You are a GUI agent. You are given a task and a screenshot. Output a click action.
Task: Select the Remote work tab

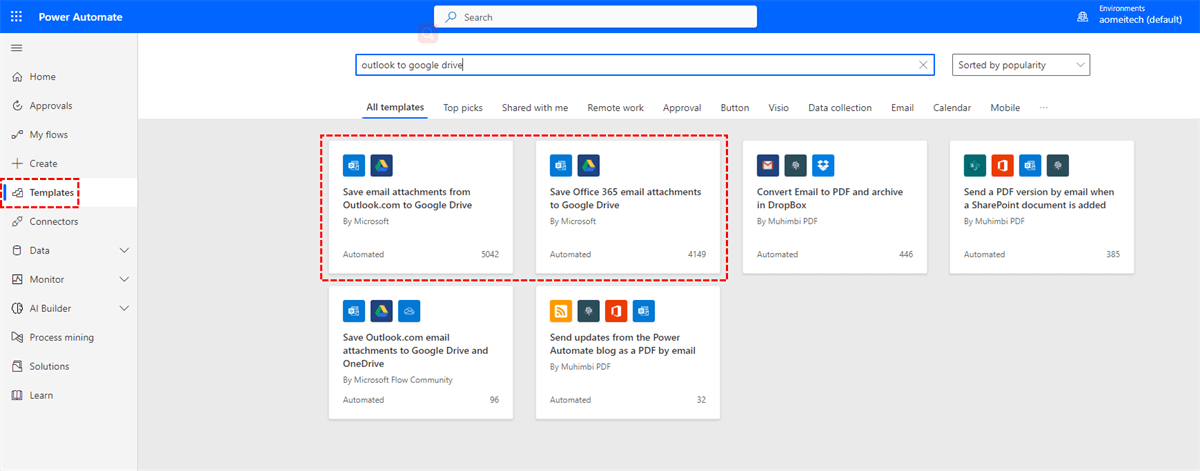point(615,108)
